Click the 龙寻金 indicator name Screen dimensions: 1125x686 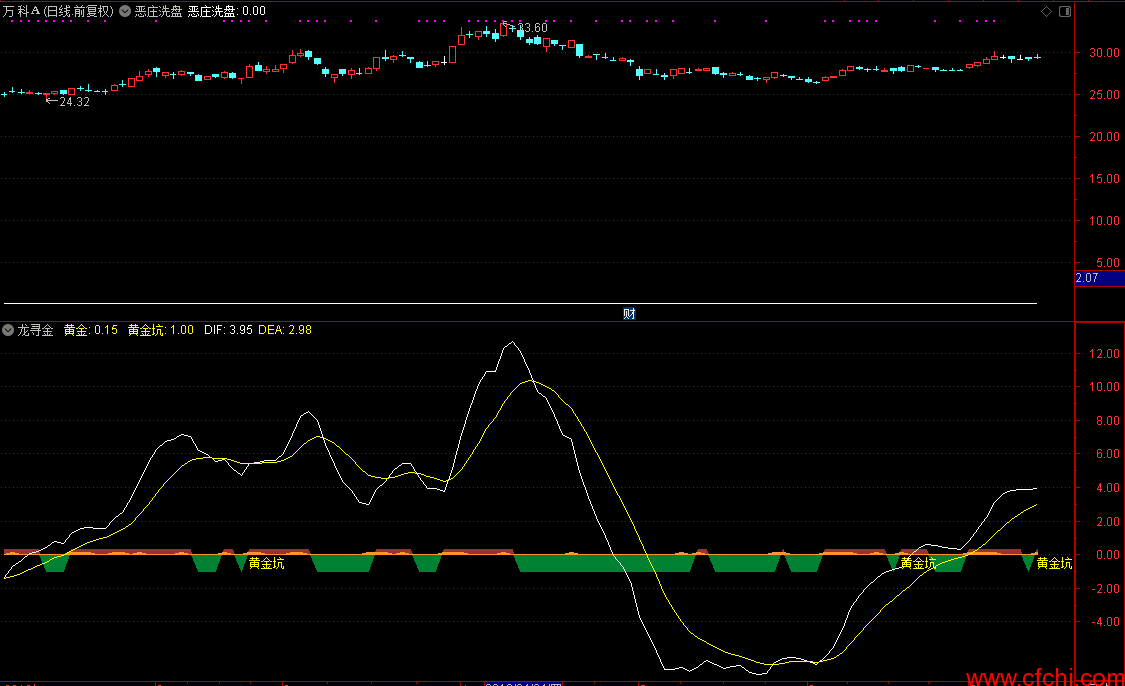click(x=35, y=330)
